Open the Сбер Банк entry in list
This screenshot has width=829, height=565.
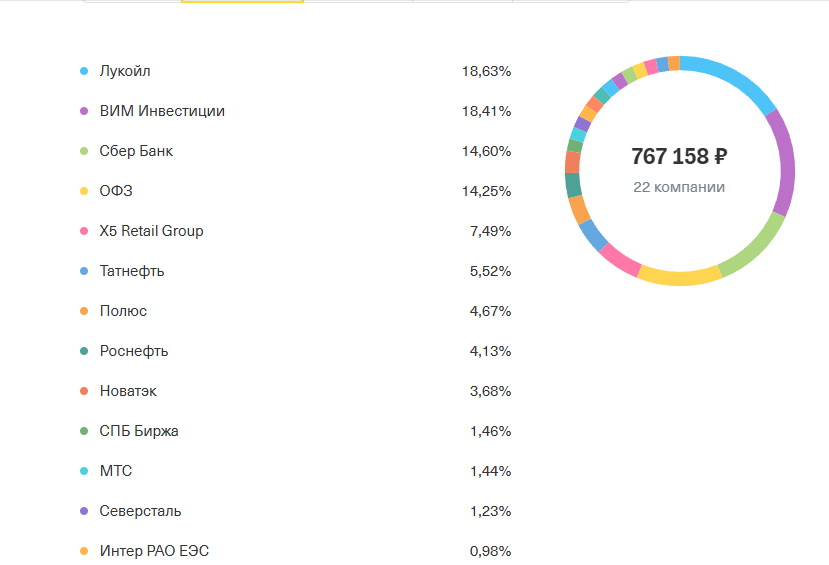pyautogui.click(x=136, y=151)
